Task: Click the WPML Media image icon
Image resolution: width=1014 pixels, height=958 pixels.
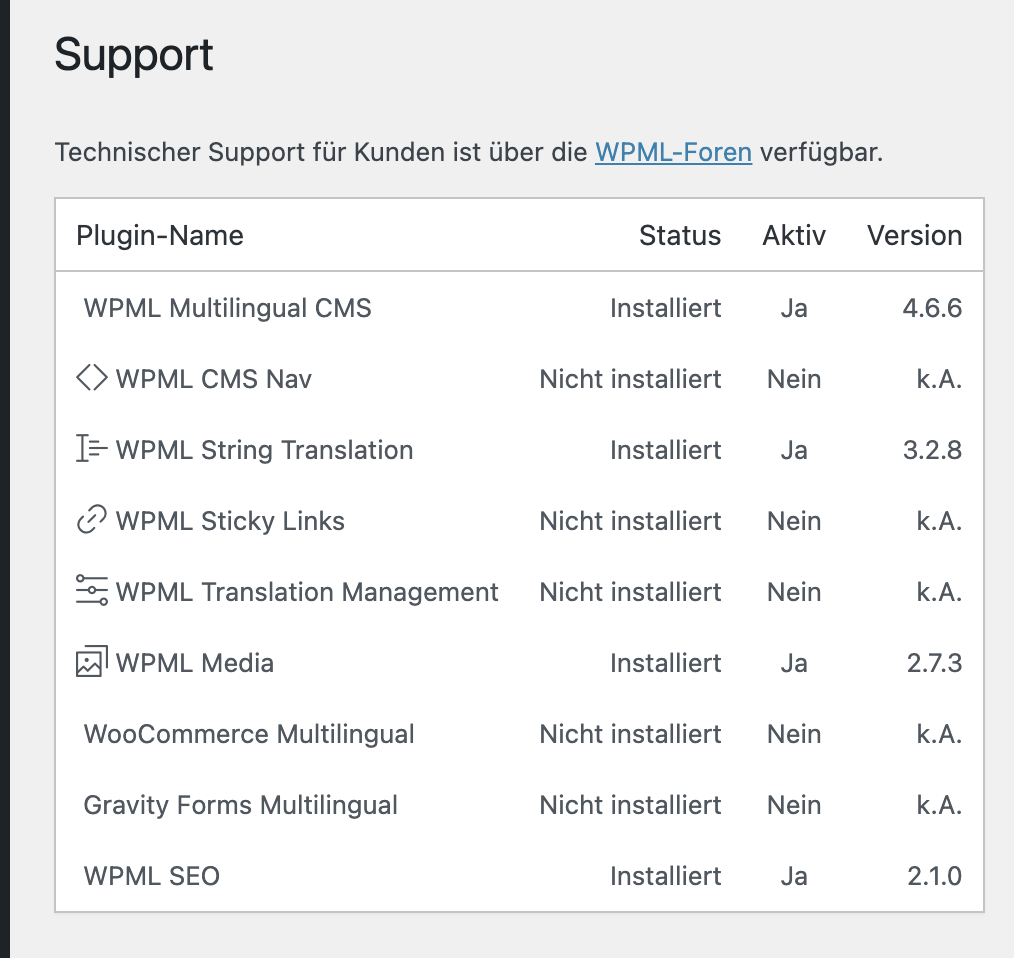Action: click(92, 661)
